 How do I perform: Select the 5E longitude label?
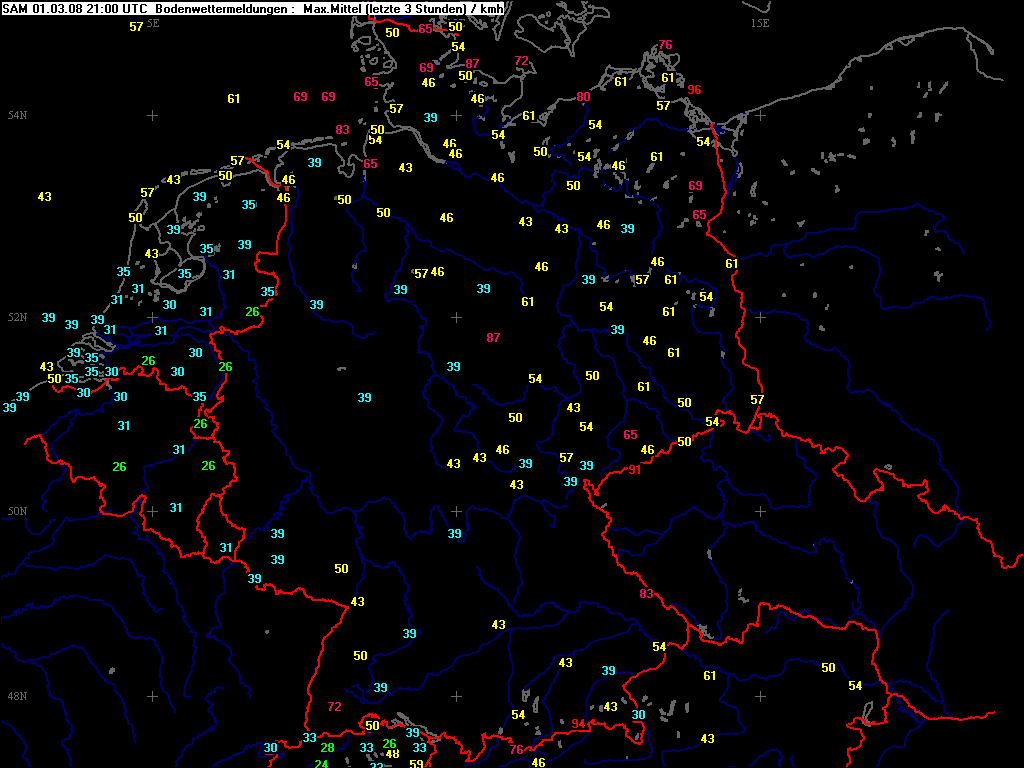tap(152, 22)
